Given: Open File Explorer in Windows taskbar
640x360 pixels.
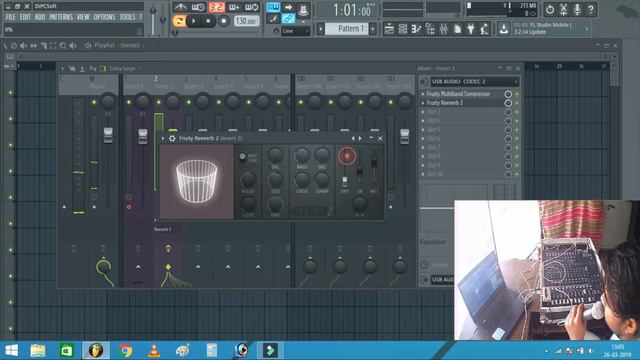Looking at the screenshot, I should tap(38, 351).
